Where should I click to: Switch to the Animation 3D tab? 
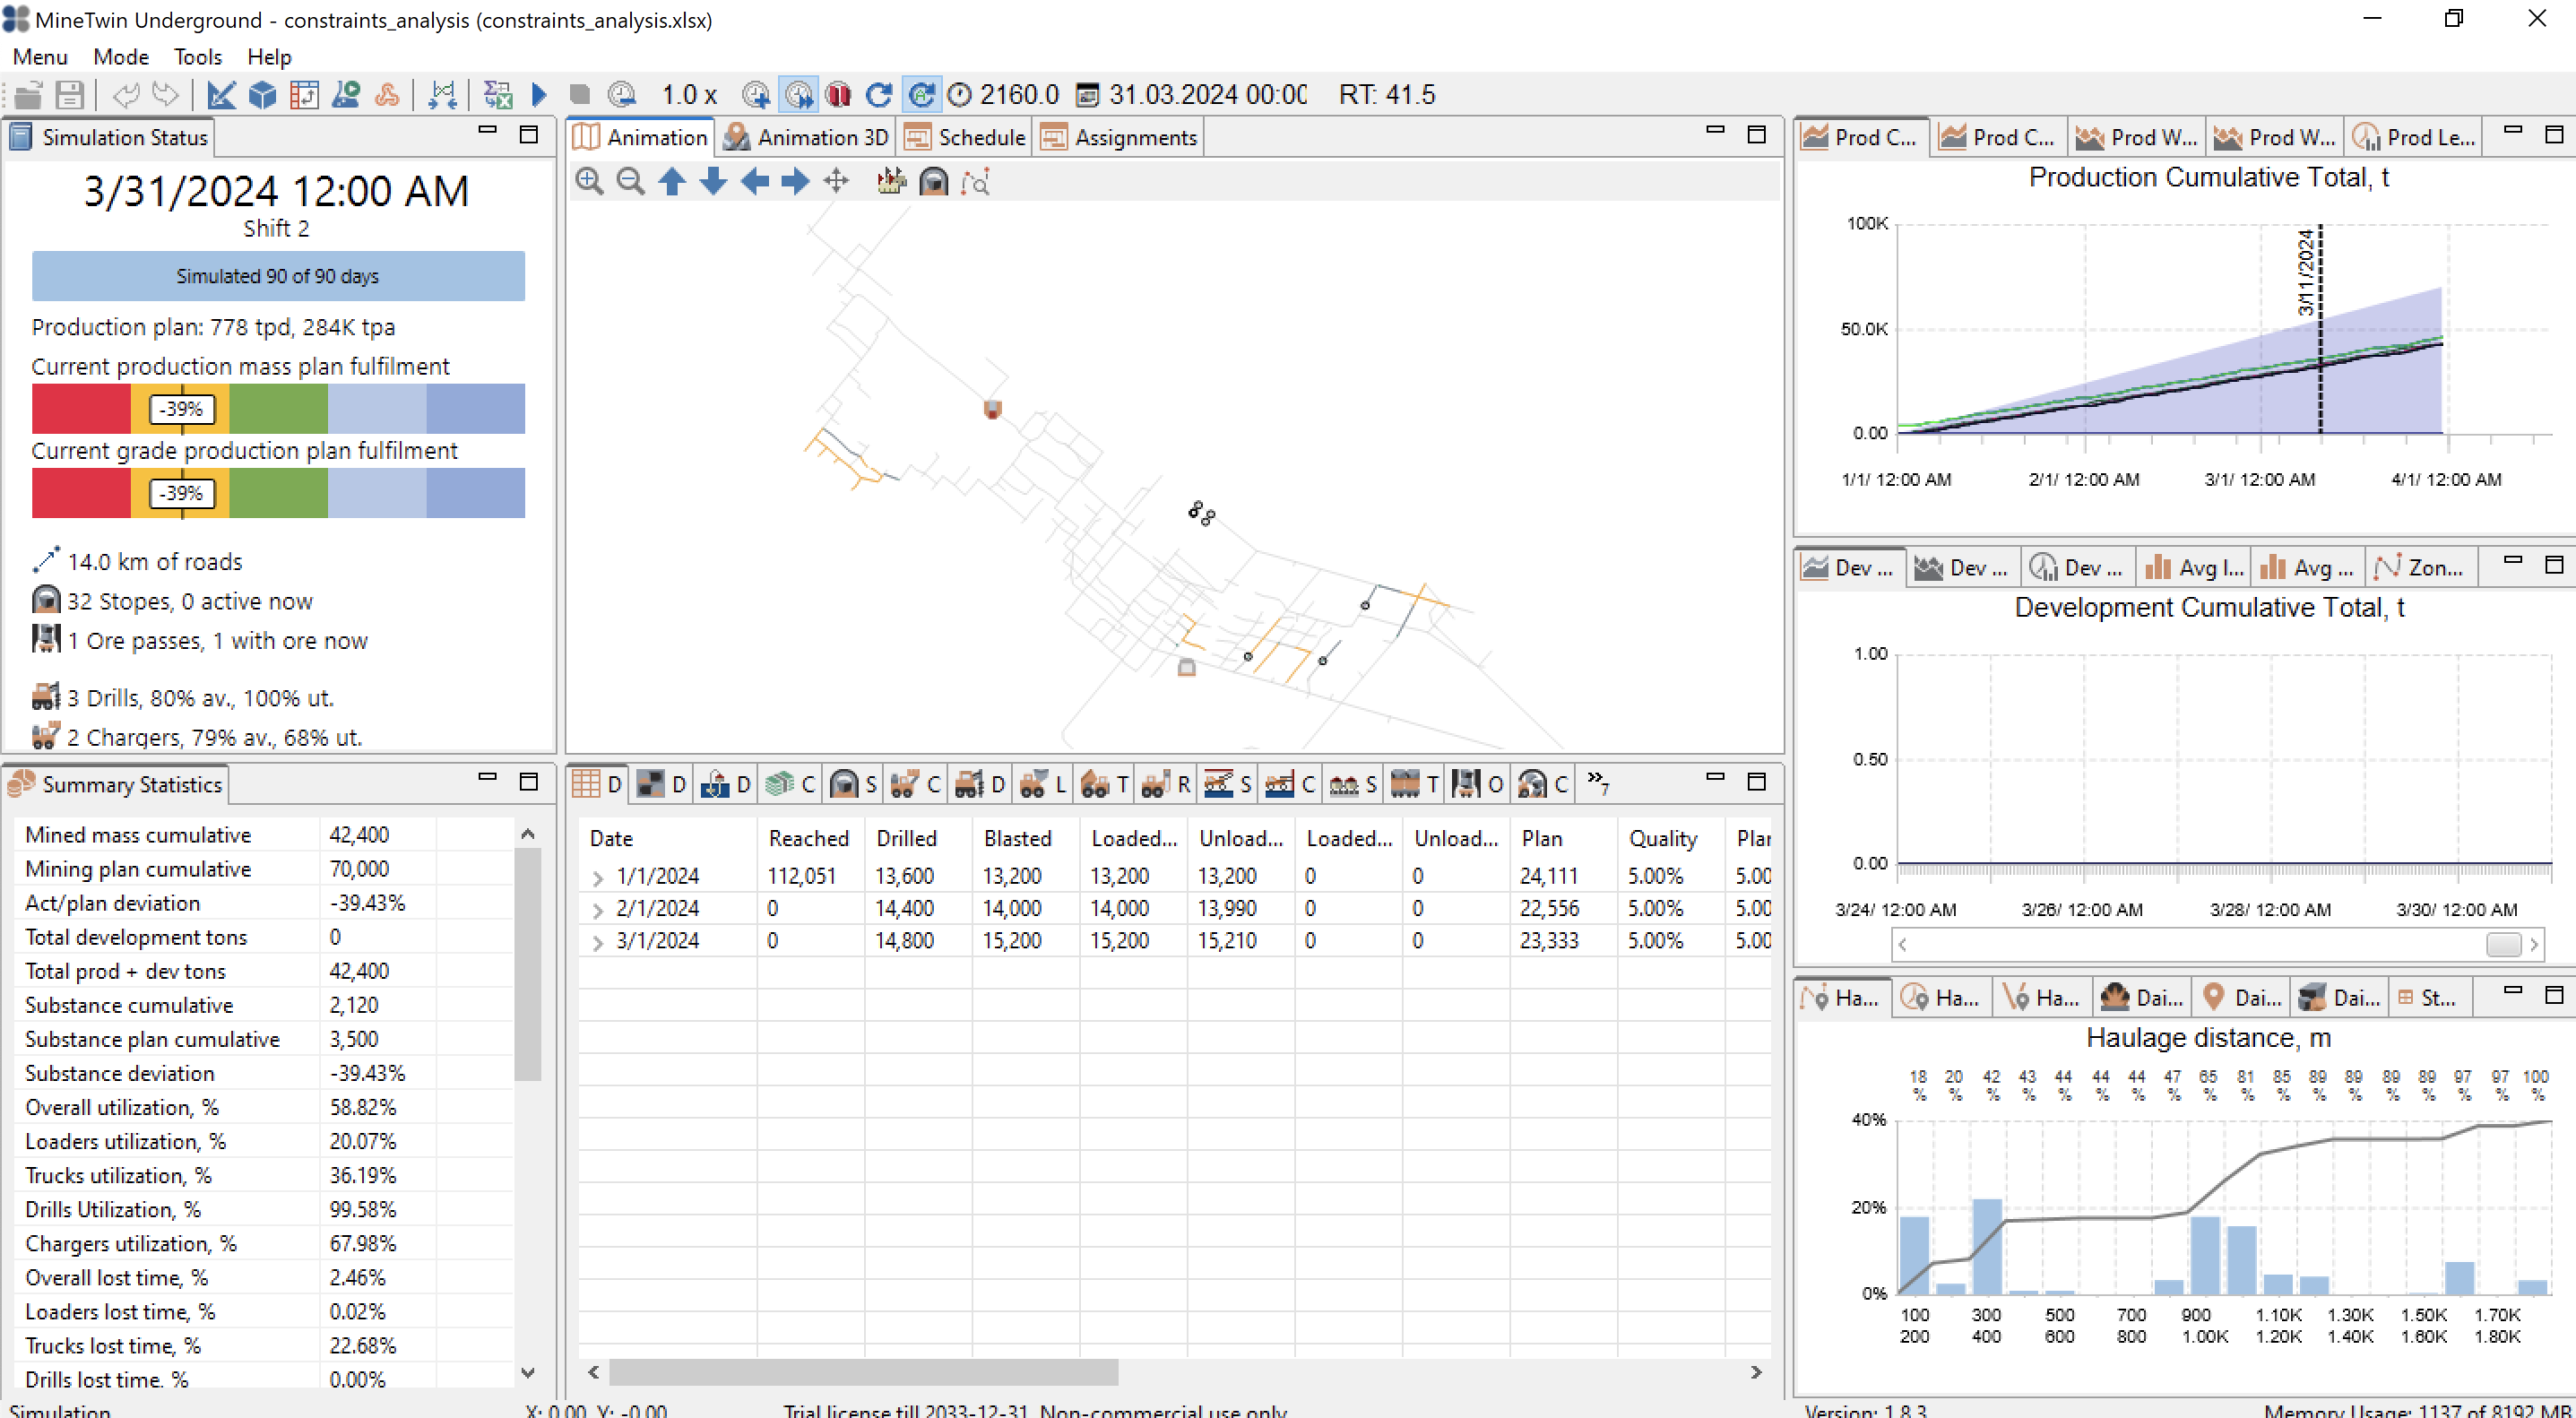806,137
